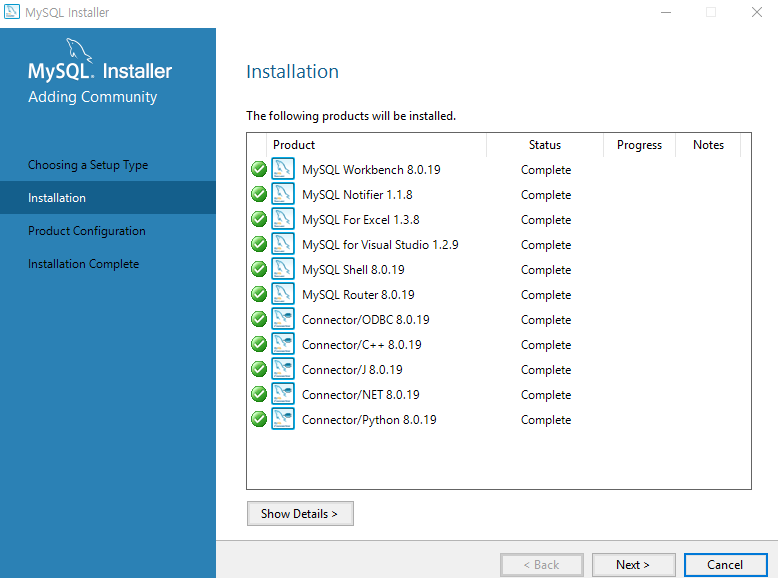Image resolution: width=778 pixels, height=578 pixels.
Task: Go to Choosing a Setup Type step
Action: click(x=88, y=165)
